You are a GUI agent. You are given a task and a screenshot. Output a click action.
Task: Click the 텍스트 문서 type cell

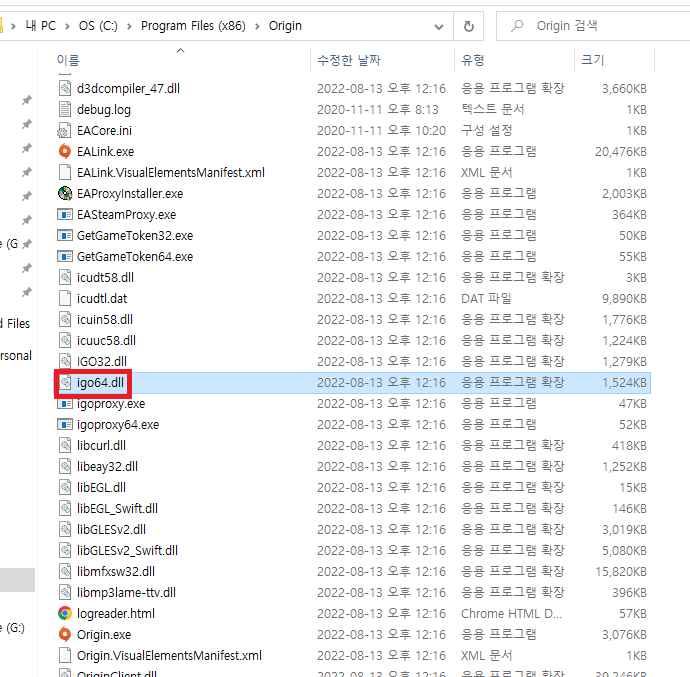[492, 109]
